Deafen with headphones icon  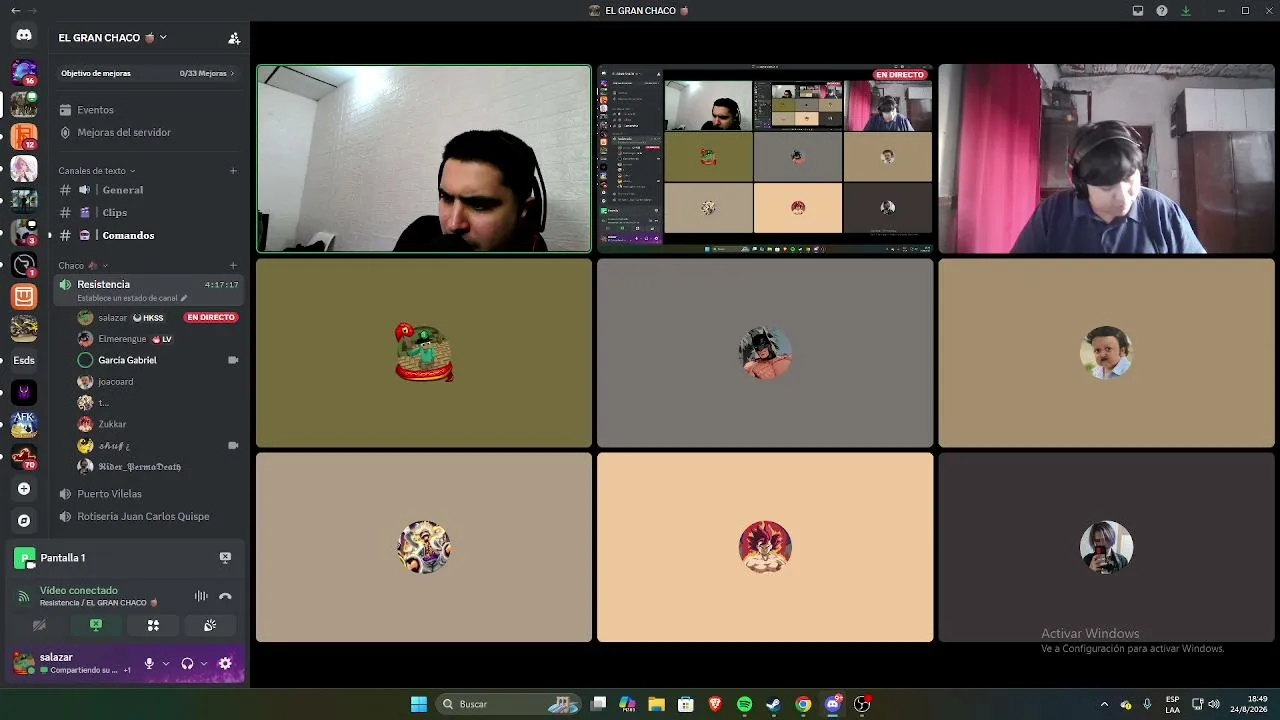click(x=187, y=663)
